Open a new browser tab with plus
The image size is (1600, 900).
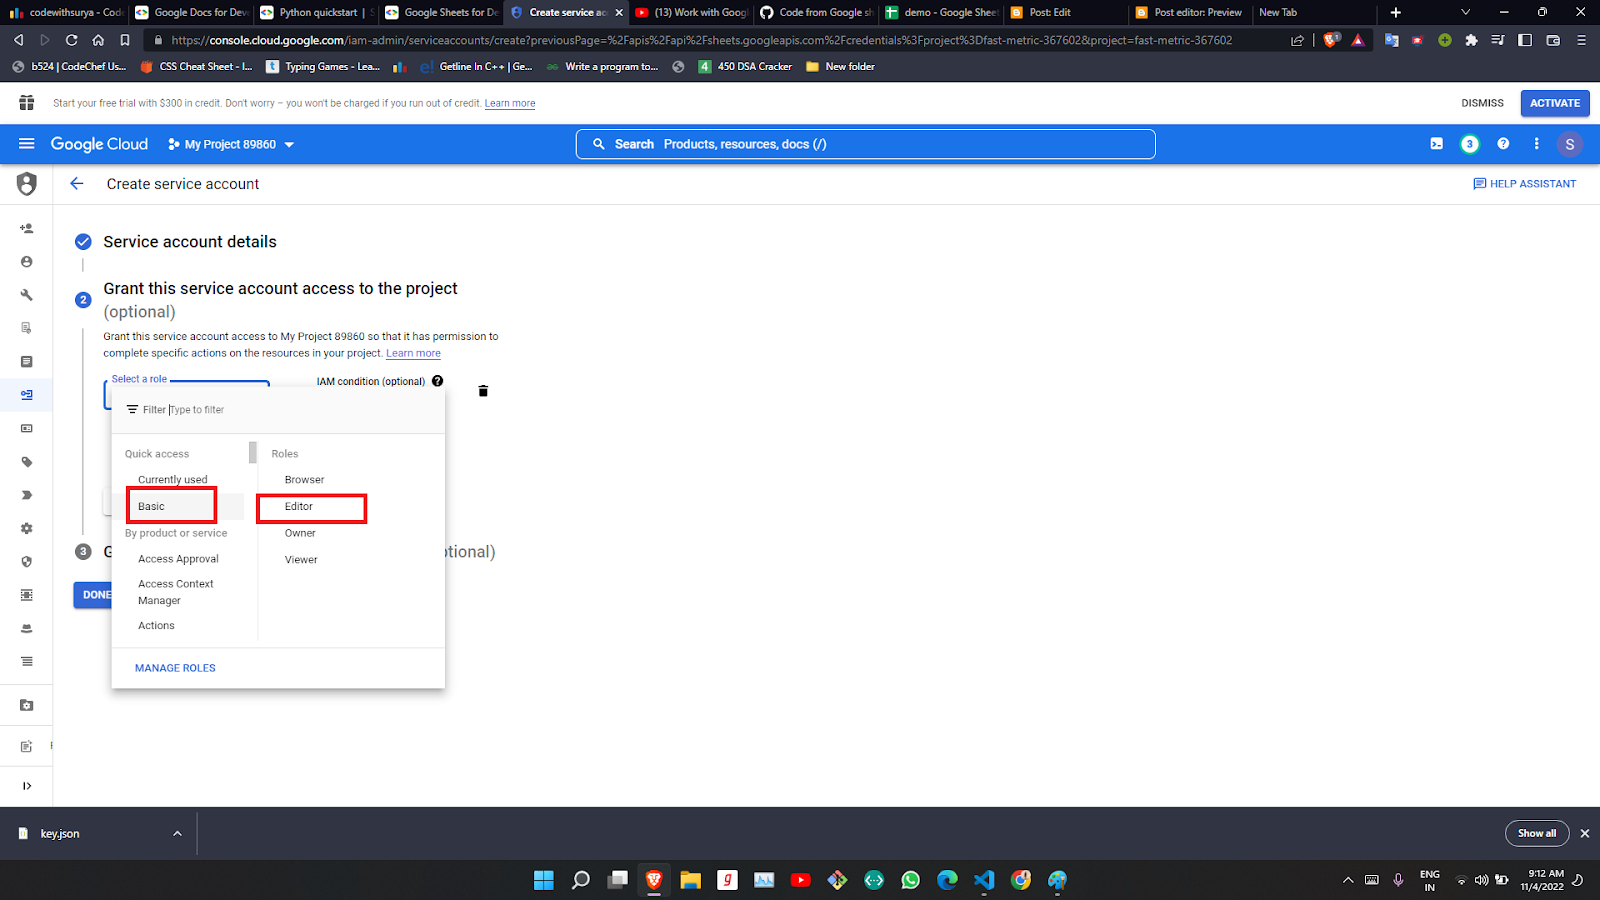coord(1396,12)
